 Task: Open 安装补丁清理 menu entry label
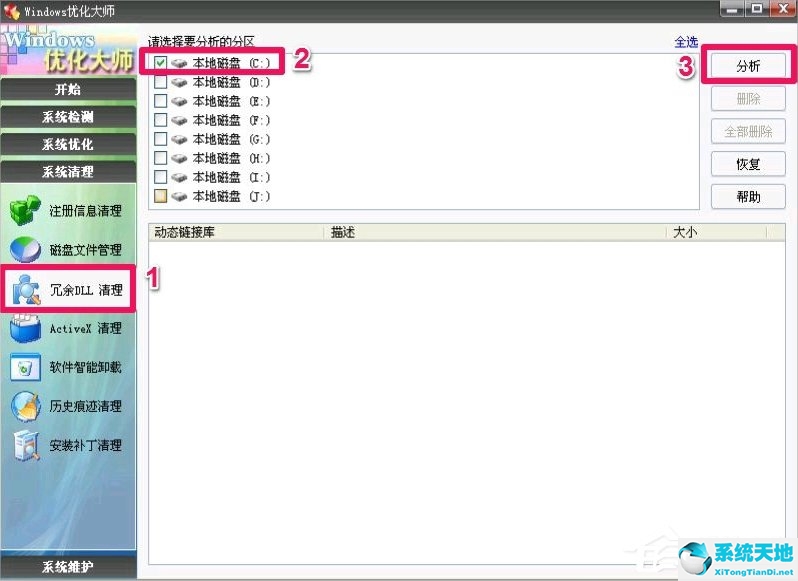pos(86,446)
